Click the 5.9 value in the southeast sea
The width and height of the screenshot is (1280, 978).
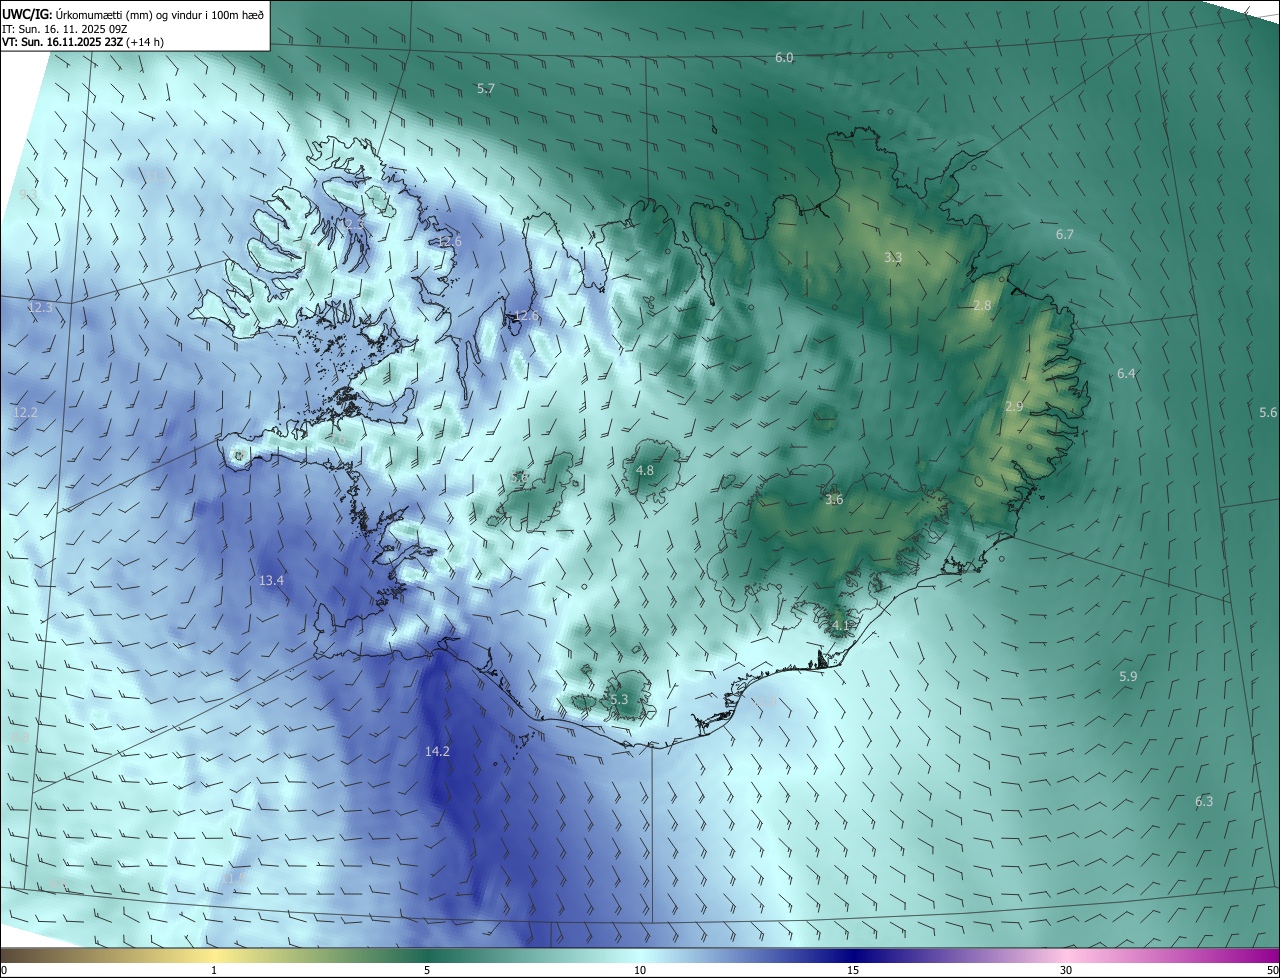pyautogui.click(x=1128, y=676)
